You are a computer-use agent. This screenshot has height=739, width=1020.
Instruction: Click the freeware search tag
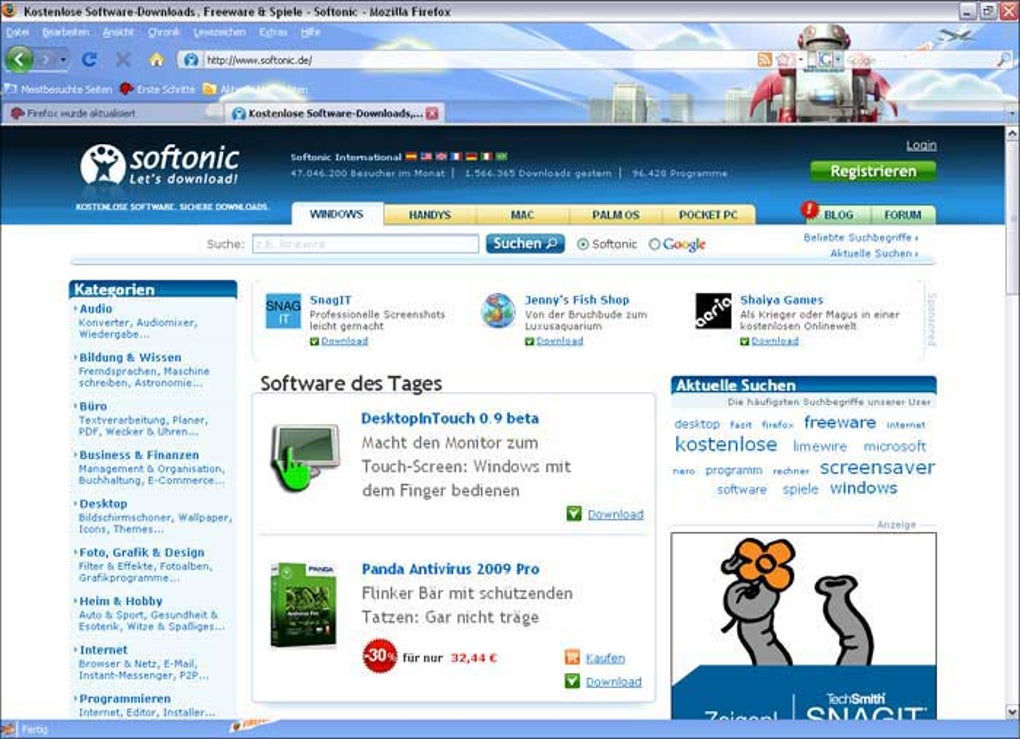840,422
